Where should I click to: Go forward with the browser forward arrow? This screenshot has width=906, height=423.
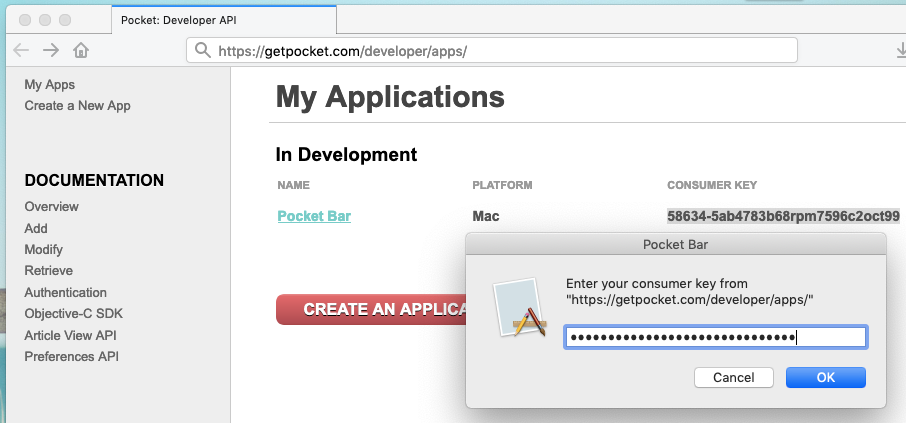pos(51,50)
